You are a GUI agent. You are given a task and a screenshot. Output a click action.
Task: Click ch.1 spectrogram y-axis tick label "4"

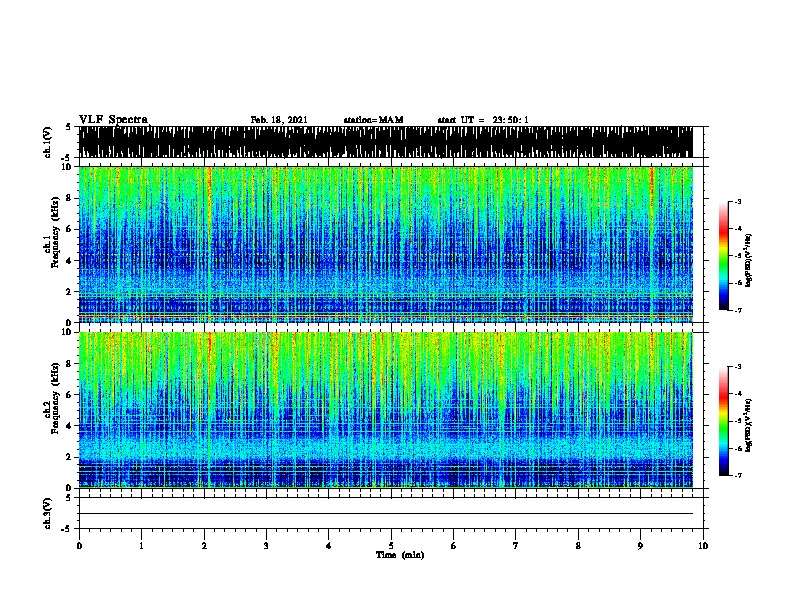pos(69,261)
